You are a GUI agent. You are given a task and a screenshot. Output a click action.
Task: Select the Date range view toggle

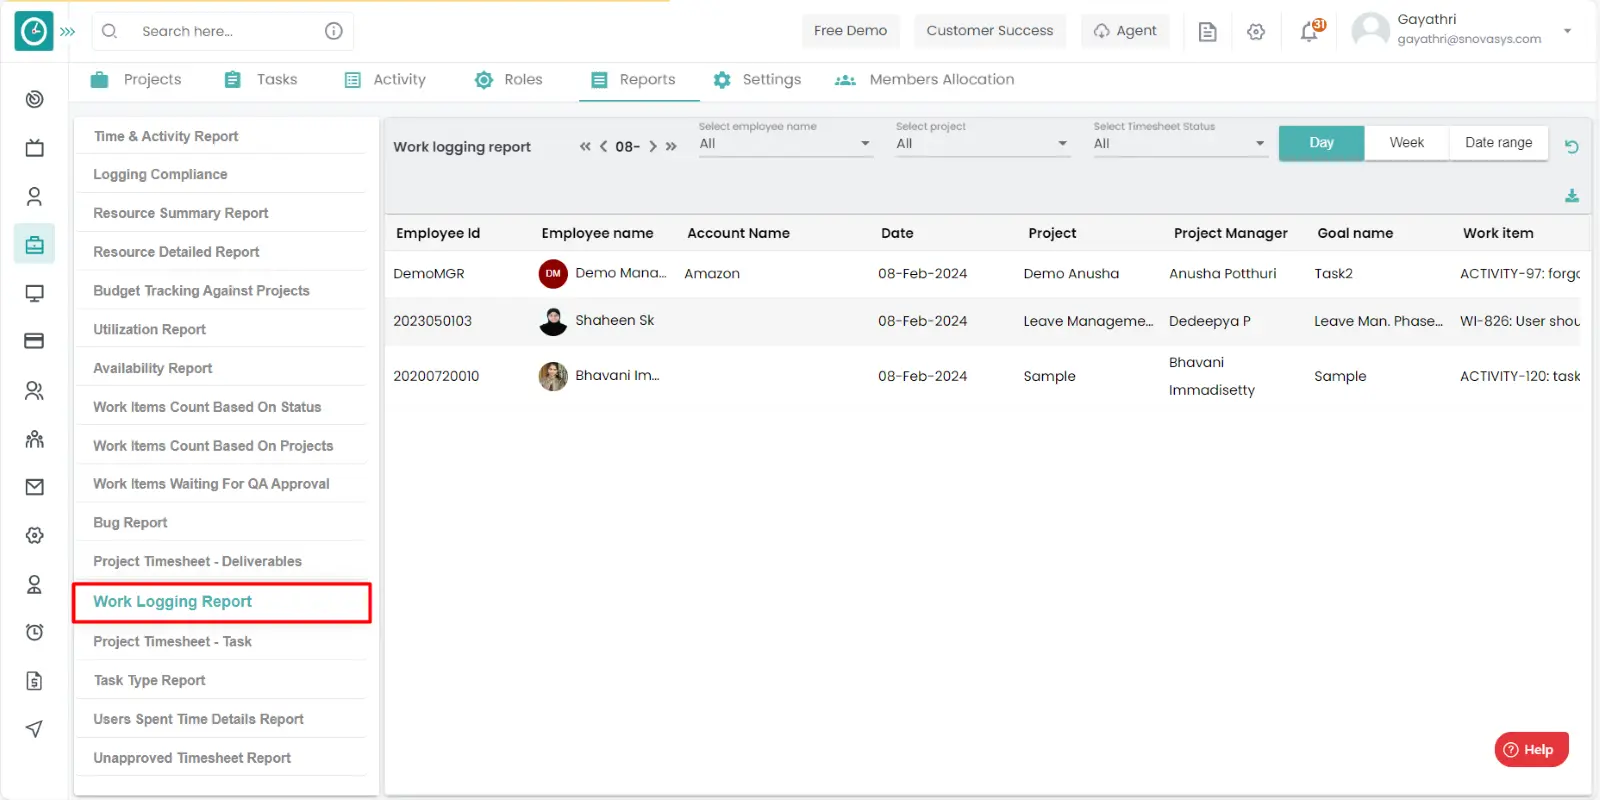(1498, 143)
